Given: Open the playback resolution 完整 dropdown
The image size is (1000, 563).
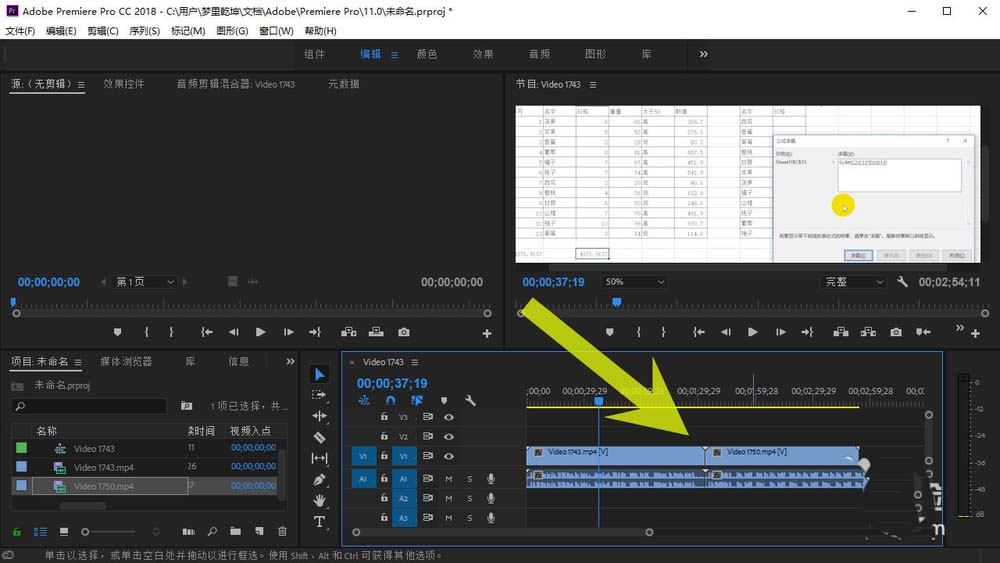Looking at the screenshot, I should pos(852,282).
